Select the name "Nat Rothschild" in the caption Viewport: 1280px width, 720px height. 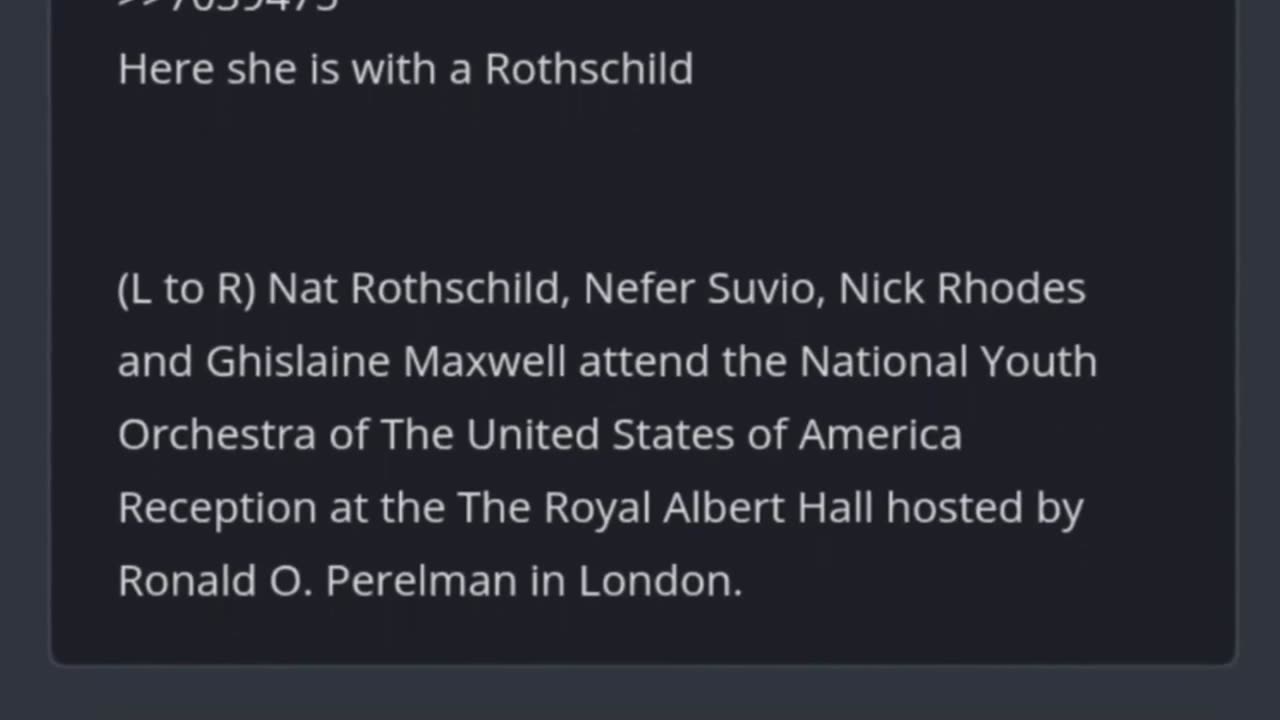(414, 289)
